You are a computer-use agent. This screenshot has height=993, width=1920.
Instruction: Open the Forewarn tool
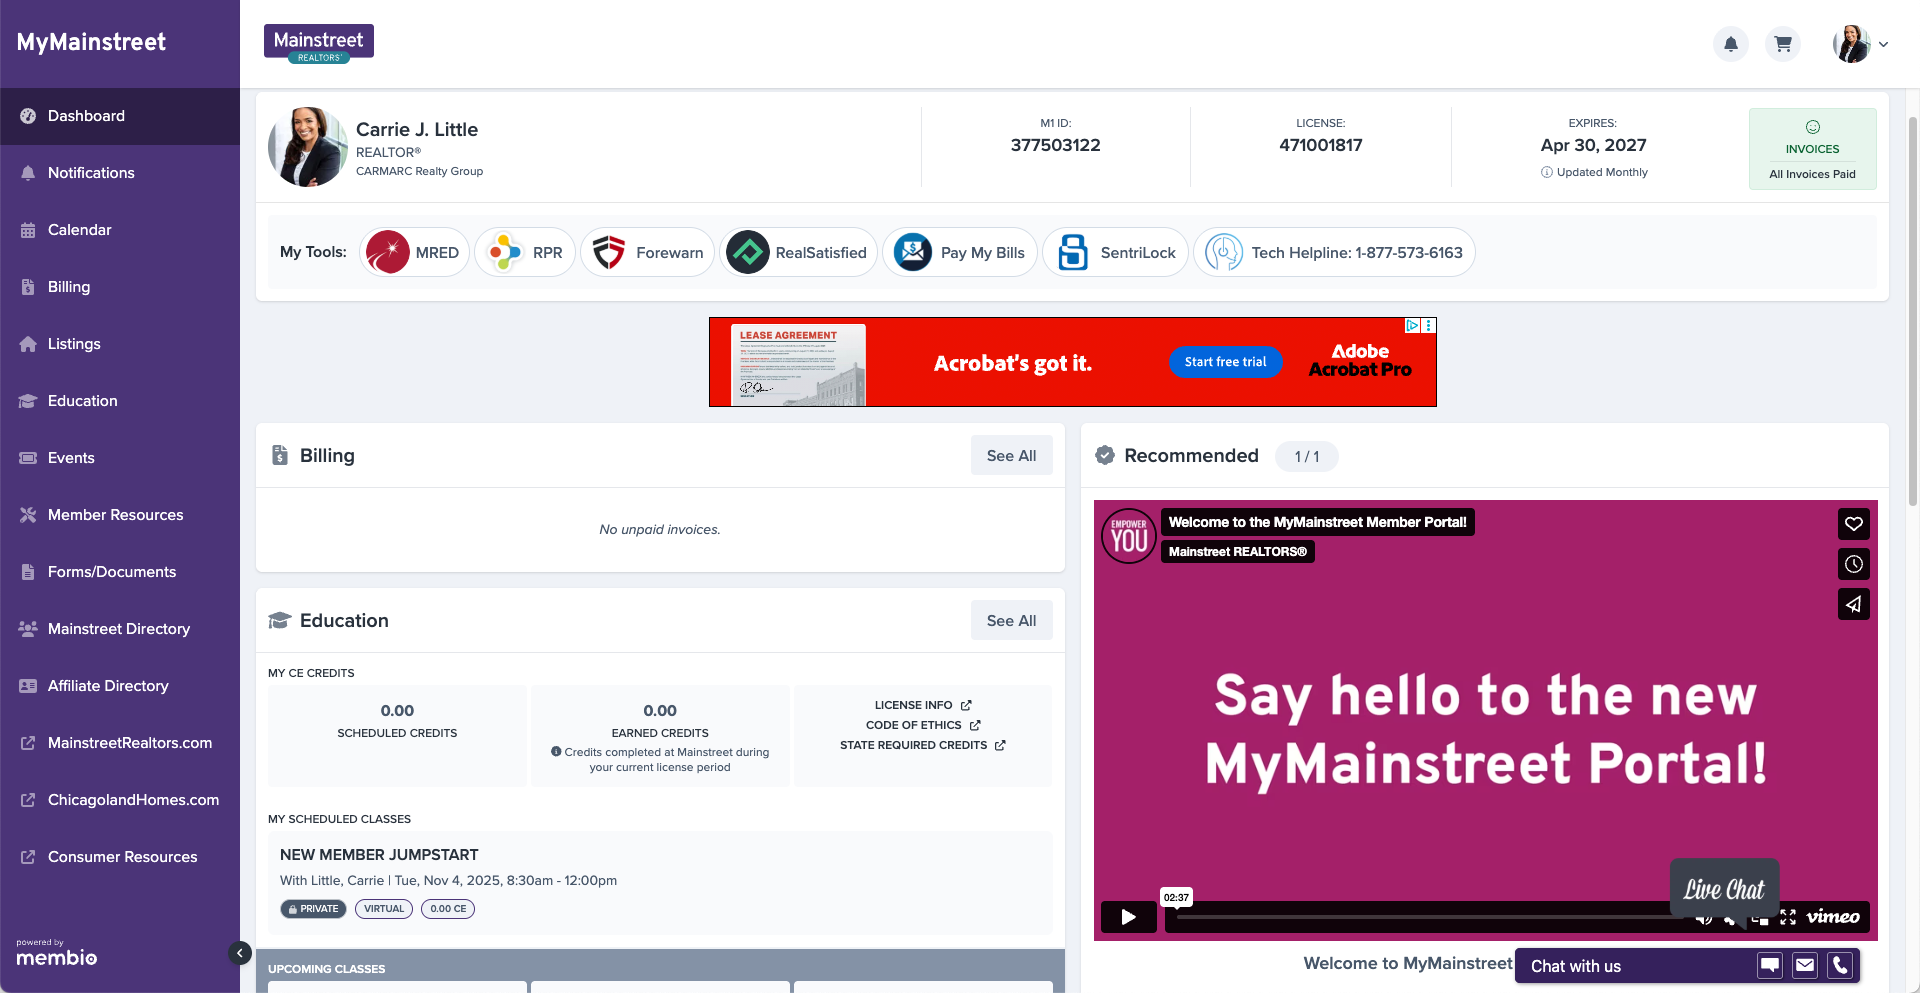coord(647,252)
